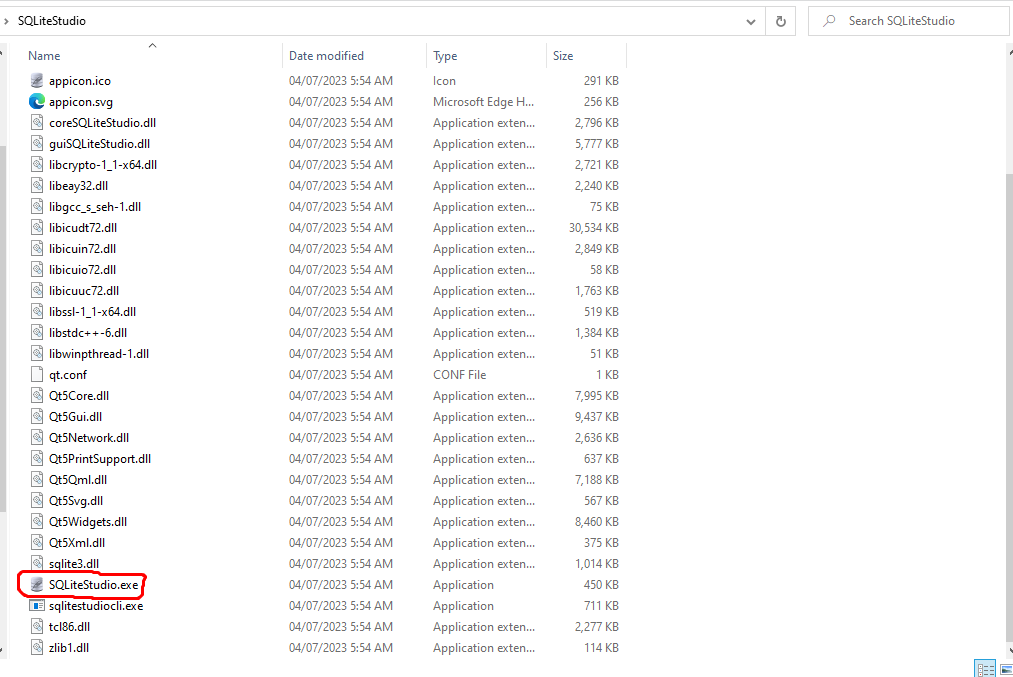Viewport: 1013px width, 677px height.
Task: Sort files by Date modified column
Action: [326, 56]
